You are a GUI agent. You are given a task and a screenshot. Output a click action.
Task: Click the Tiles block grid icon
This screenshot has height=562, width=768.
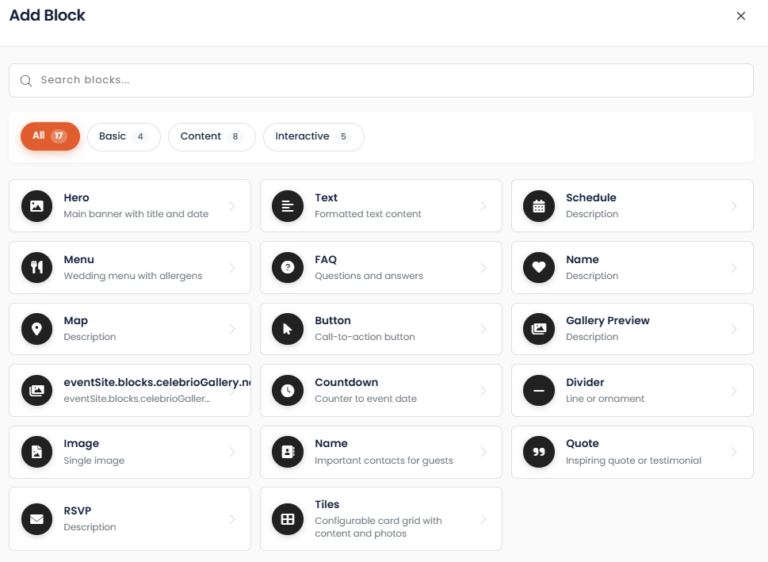[x=288, y=519]
